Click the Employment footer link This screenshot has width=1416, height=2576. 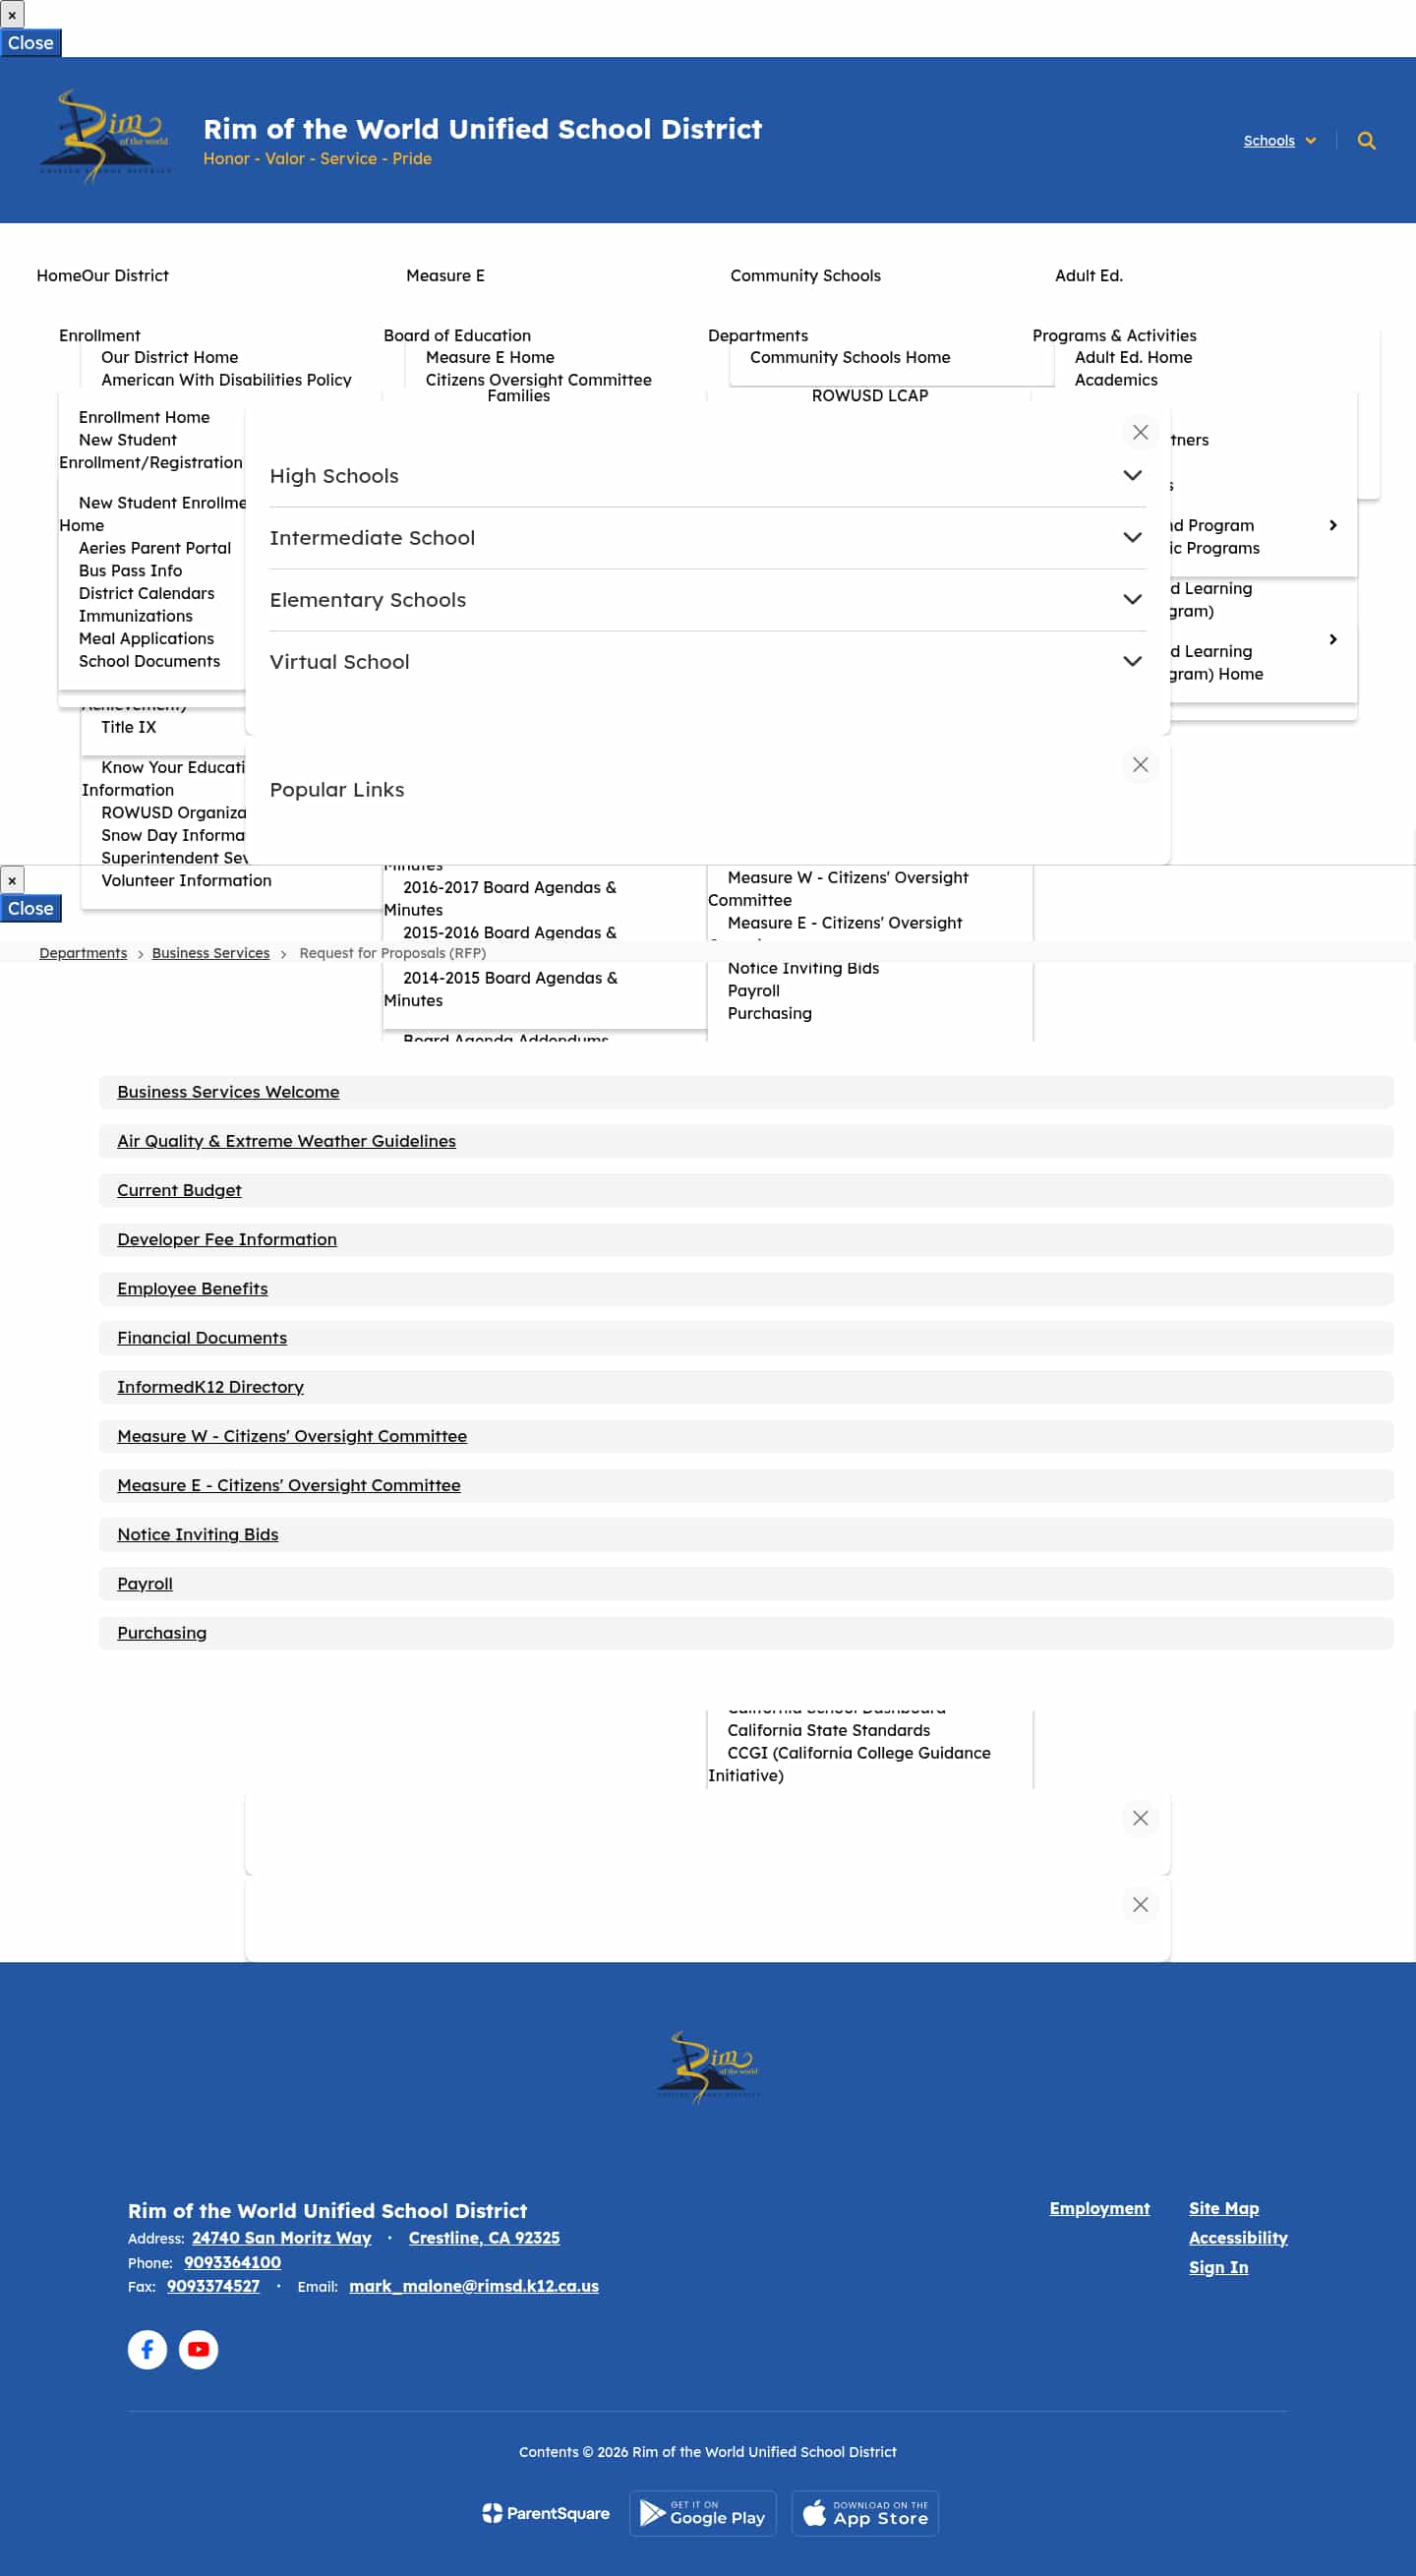pyautogui.click(x=1099, y=2208)
